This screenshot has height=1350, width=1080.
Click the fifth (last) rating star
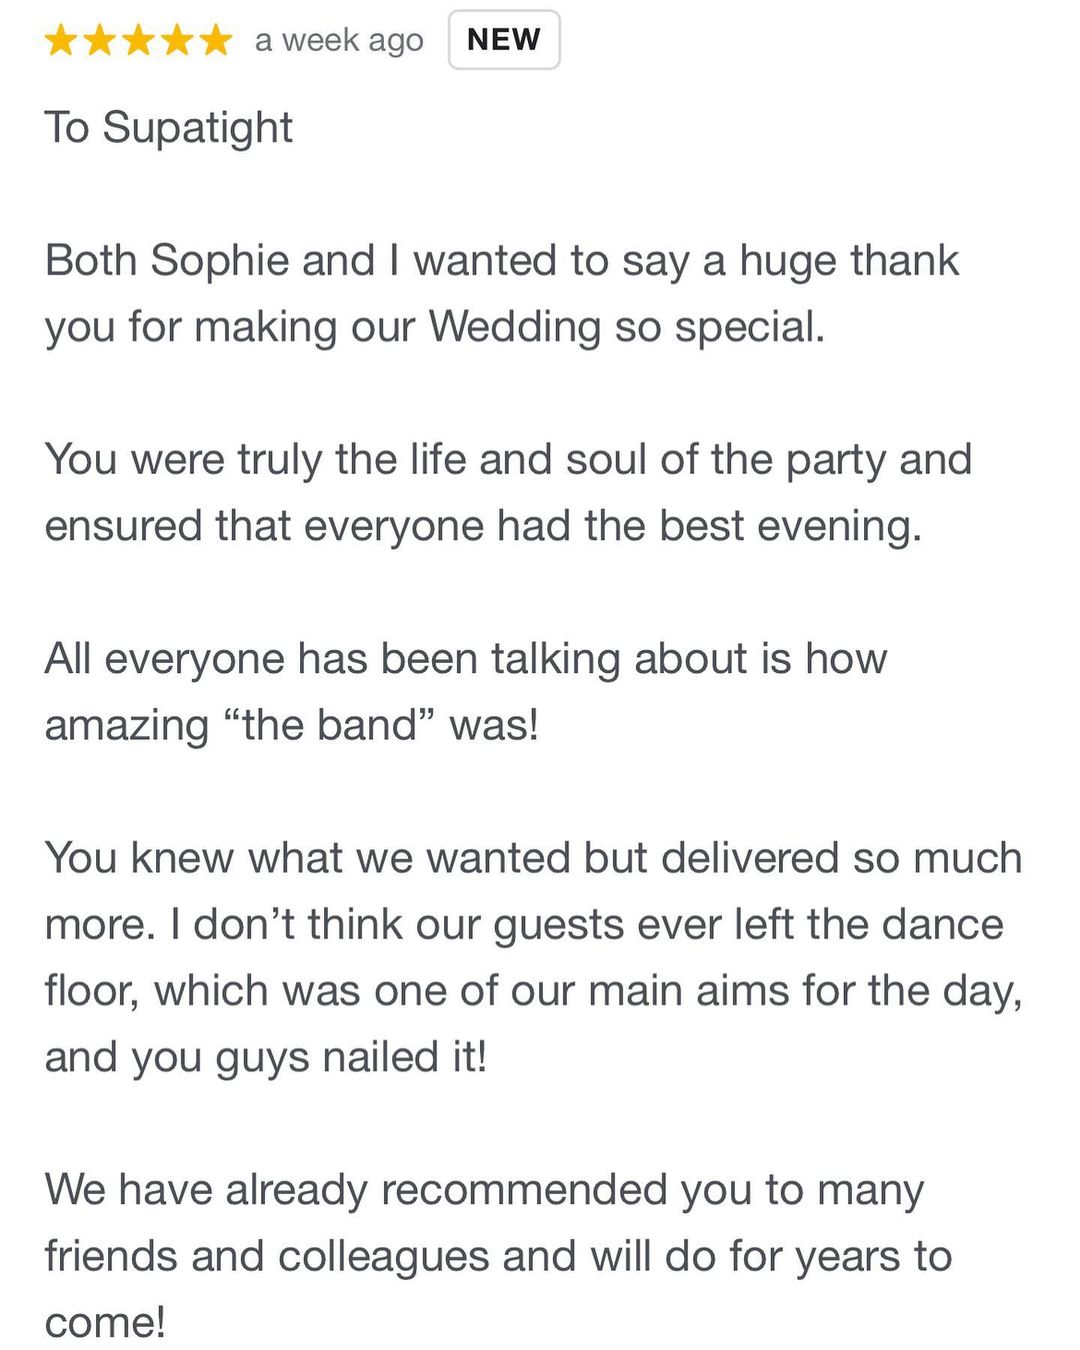tap(215, 41)
